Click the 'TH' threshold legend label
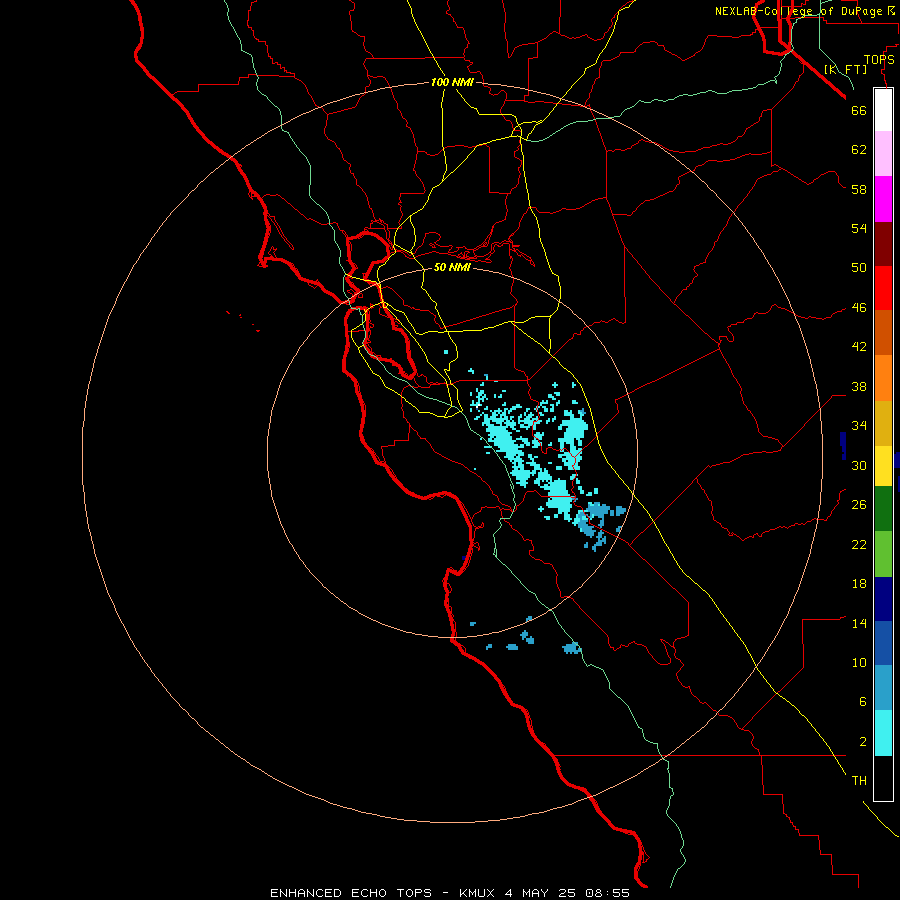This screenshot has height=900, width=900. pos(859,781)
